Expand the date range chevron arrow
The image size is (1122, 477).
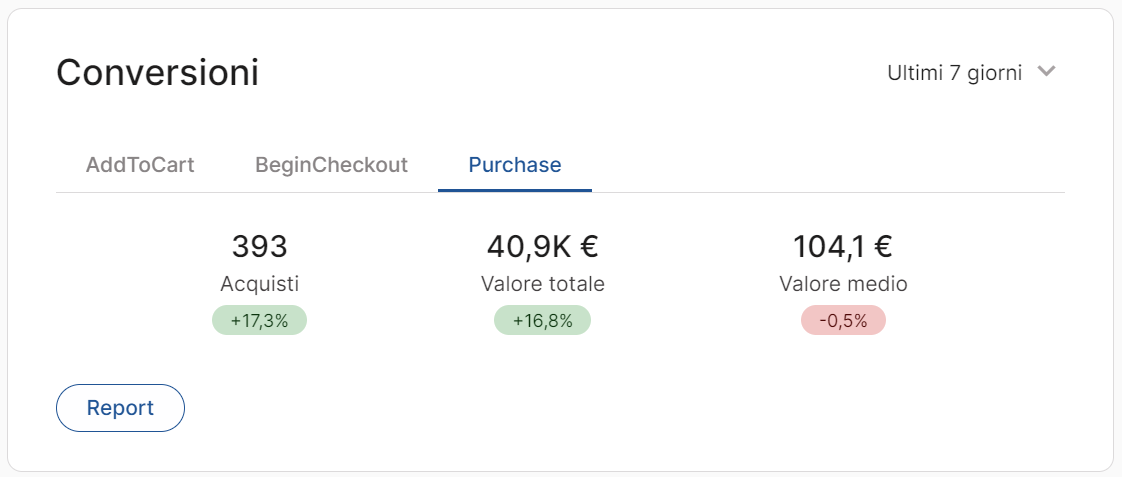[x=1047, y=72]
